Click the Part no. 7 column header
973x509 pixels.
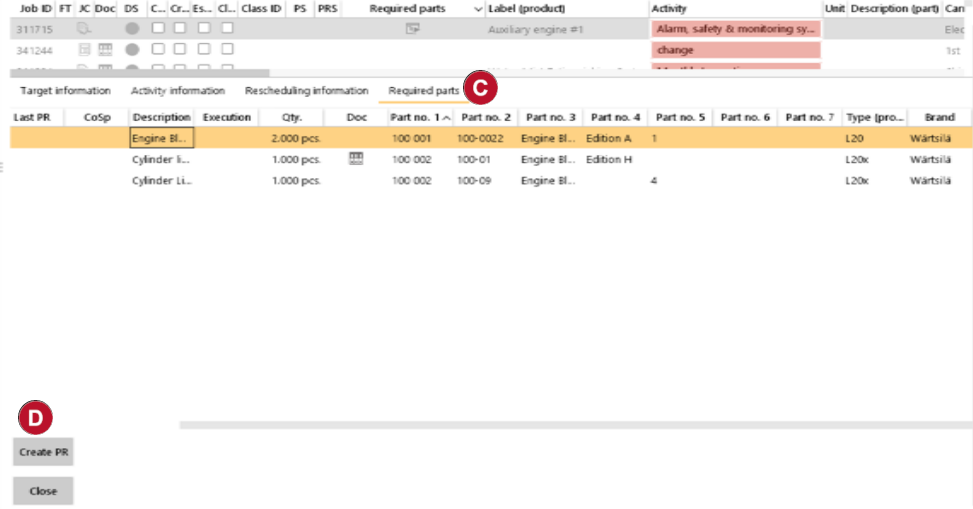tap(810, 117)
